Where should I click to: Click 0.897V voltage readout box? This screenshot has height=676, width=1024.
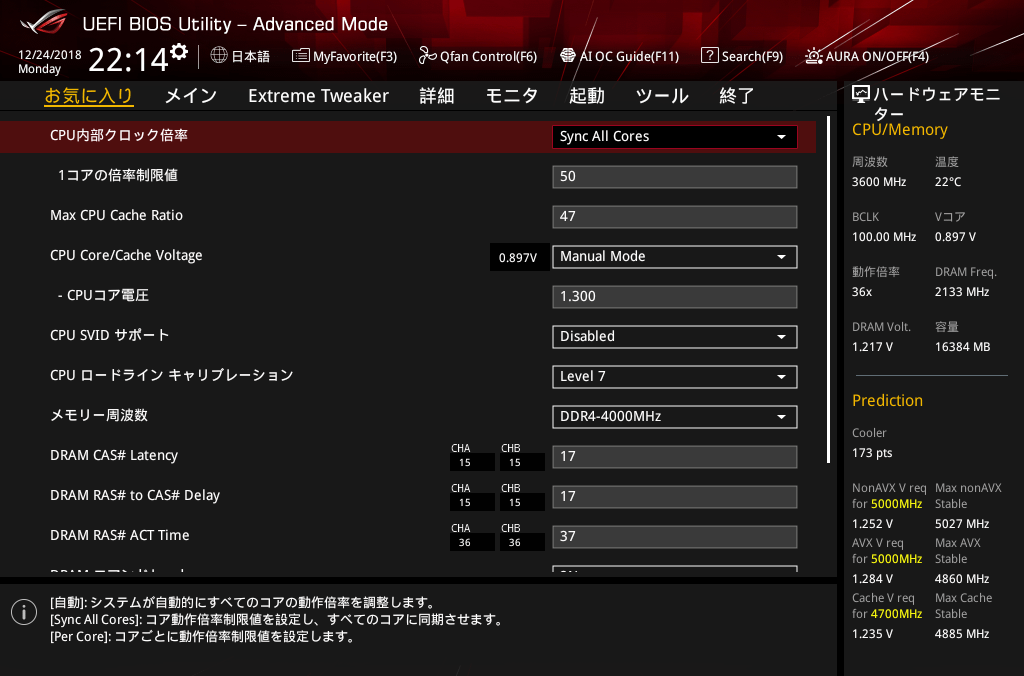tap(519, 257)
